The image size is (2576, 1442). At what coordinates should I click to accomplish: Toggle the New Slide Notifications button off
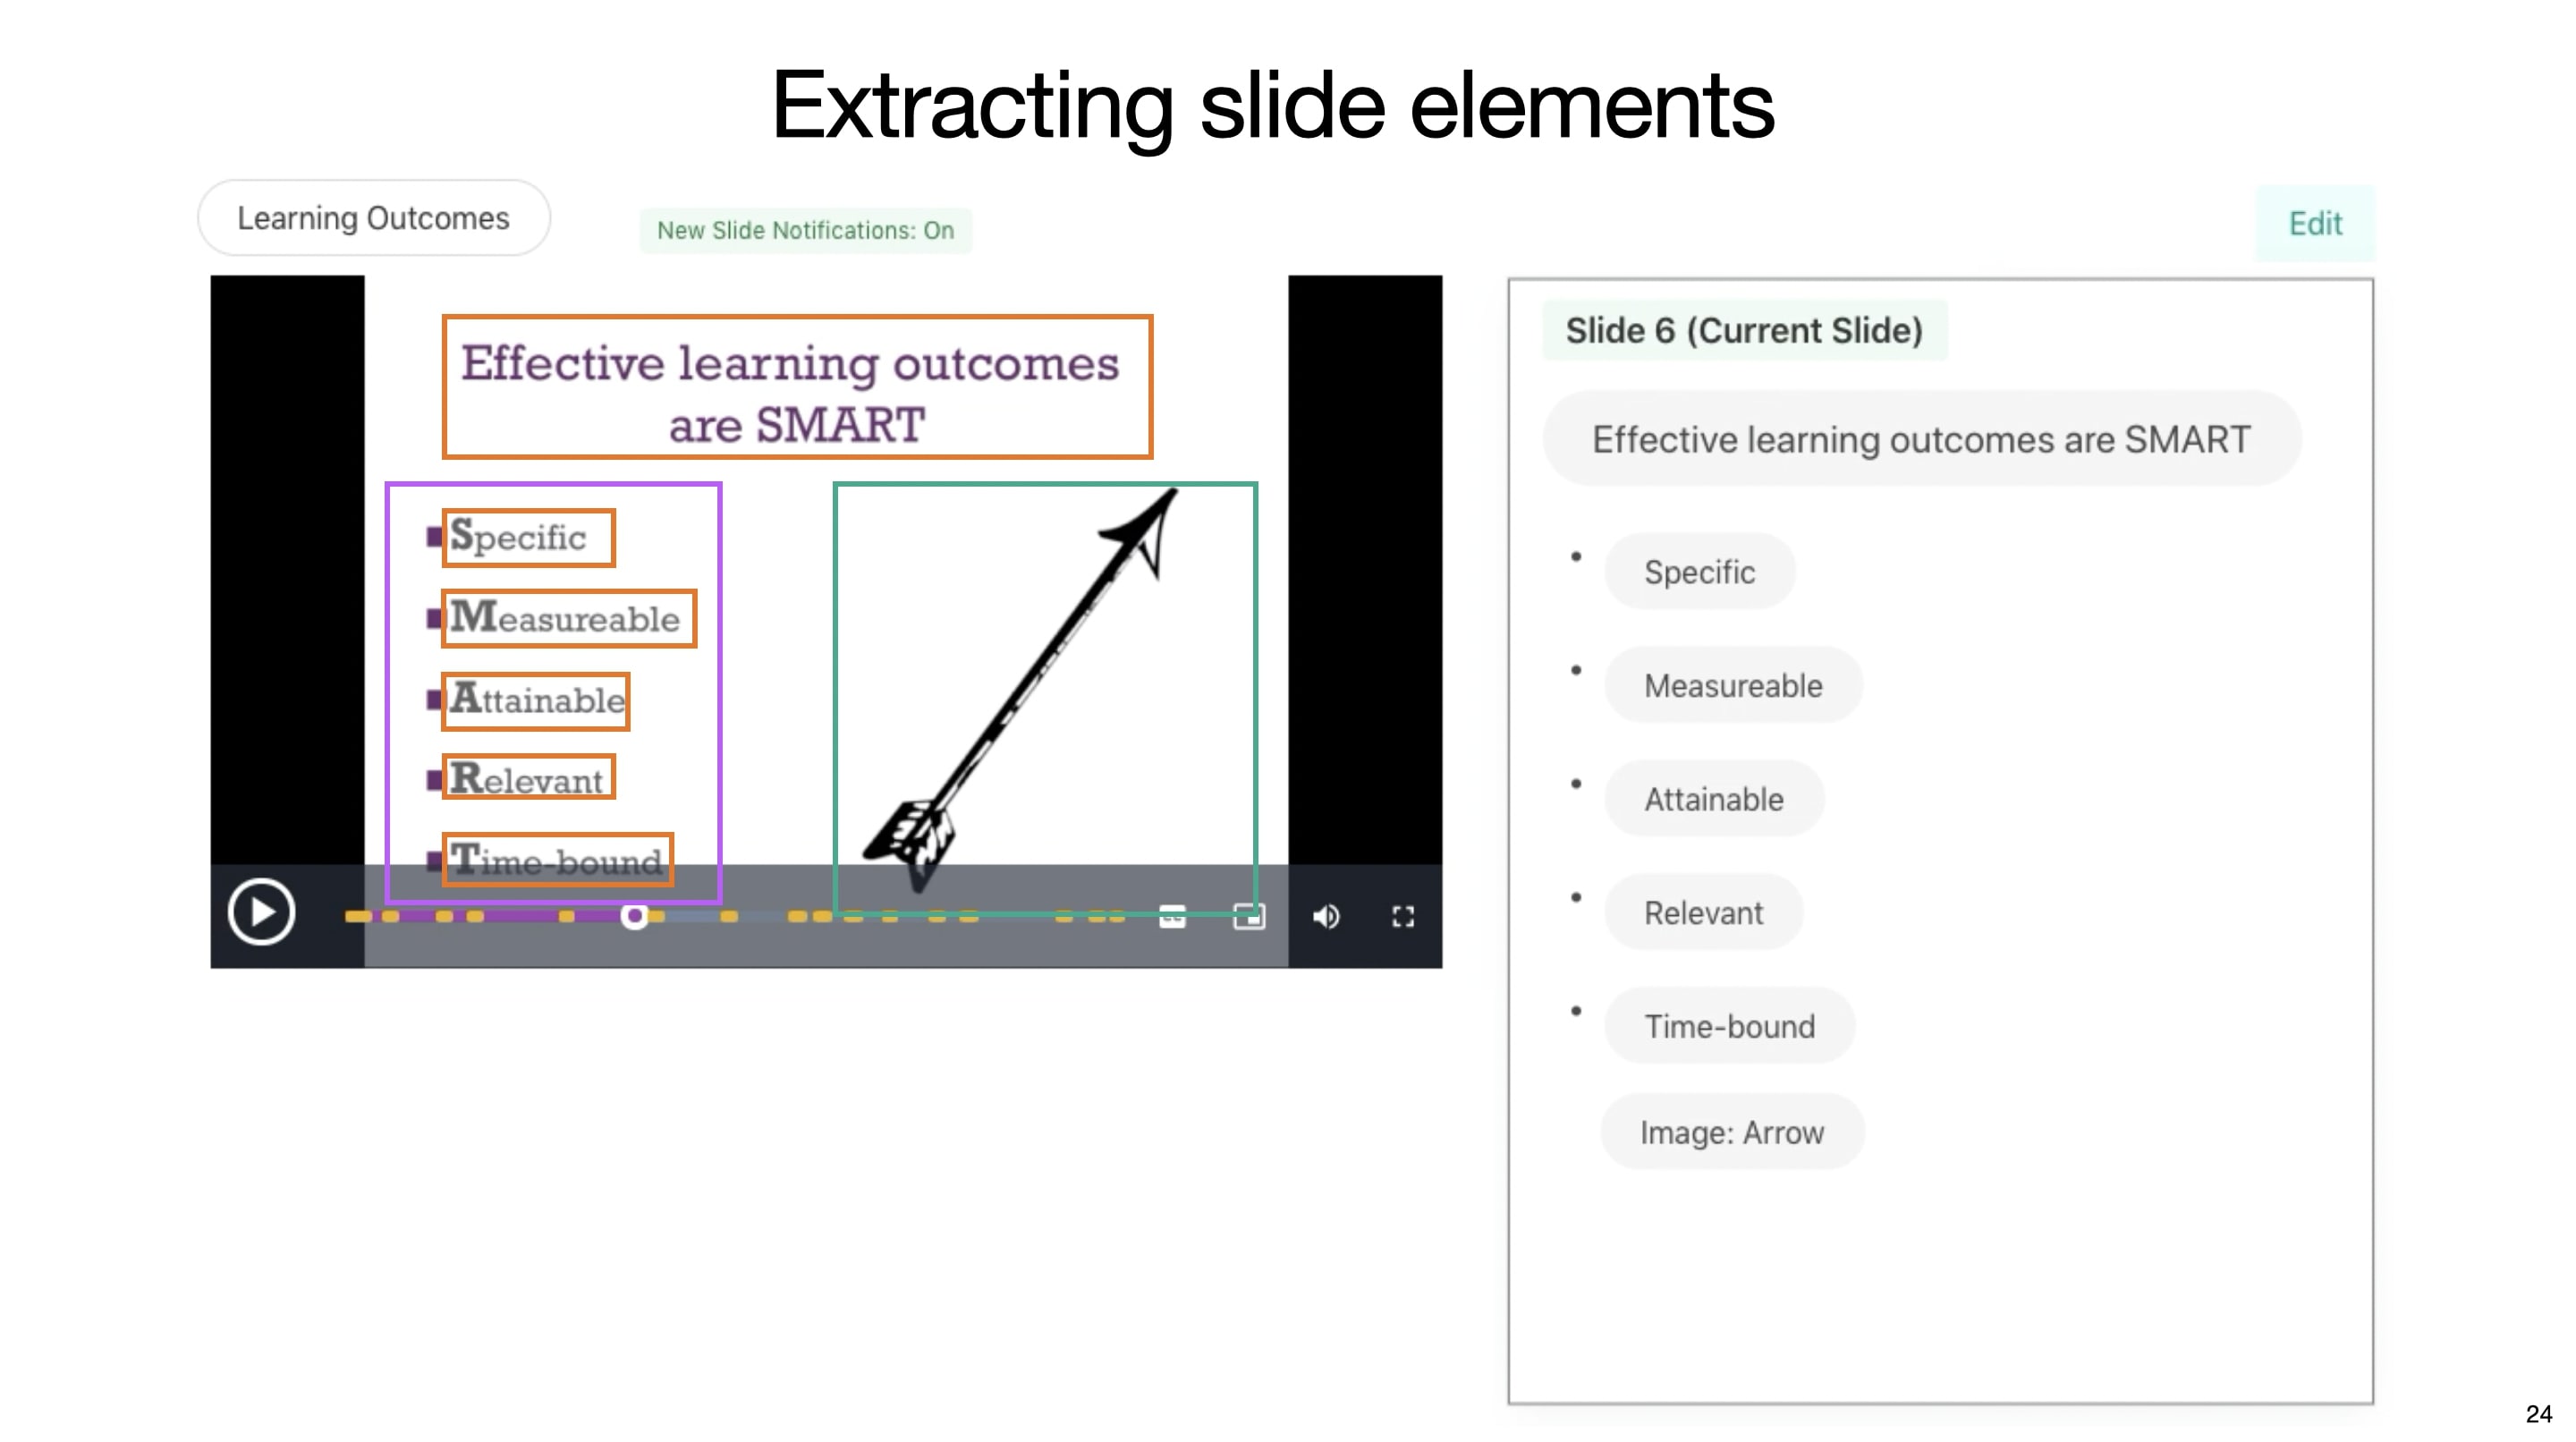[807, 228]
